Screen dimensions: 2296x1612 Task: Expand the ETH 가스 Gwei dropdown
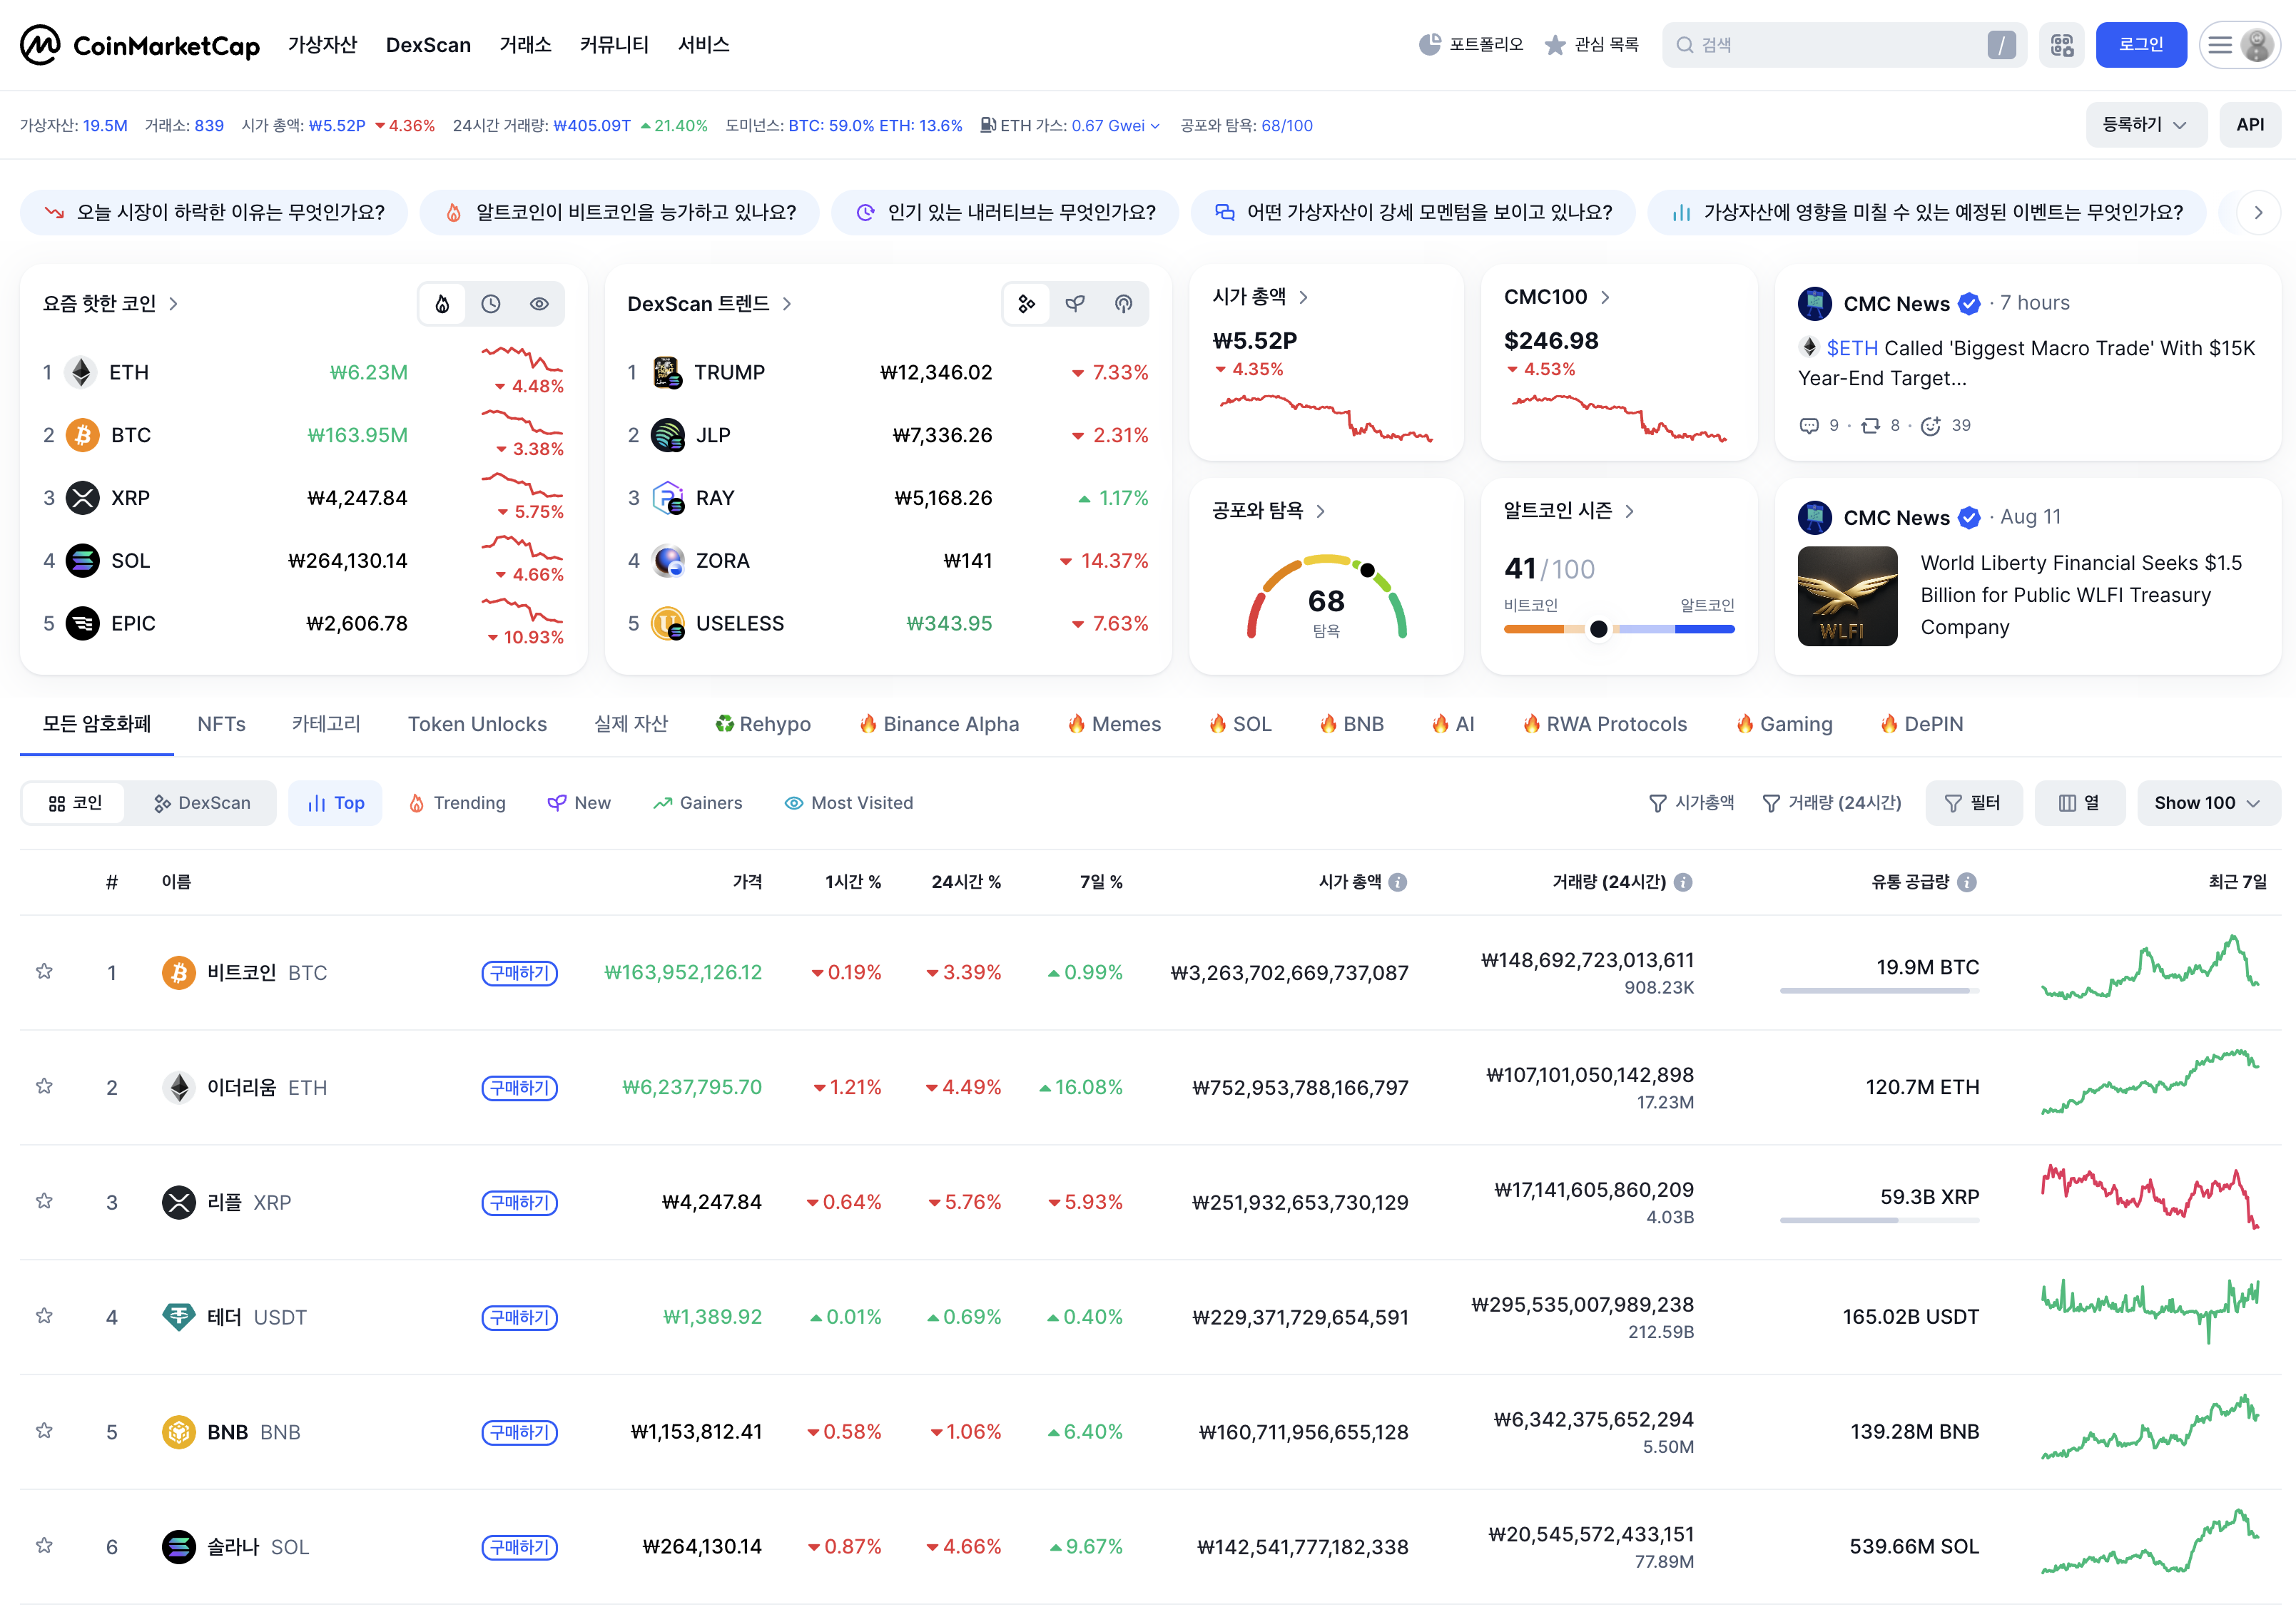pos(1154,126)
